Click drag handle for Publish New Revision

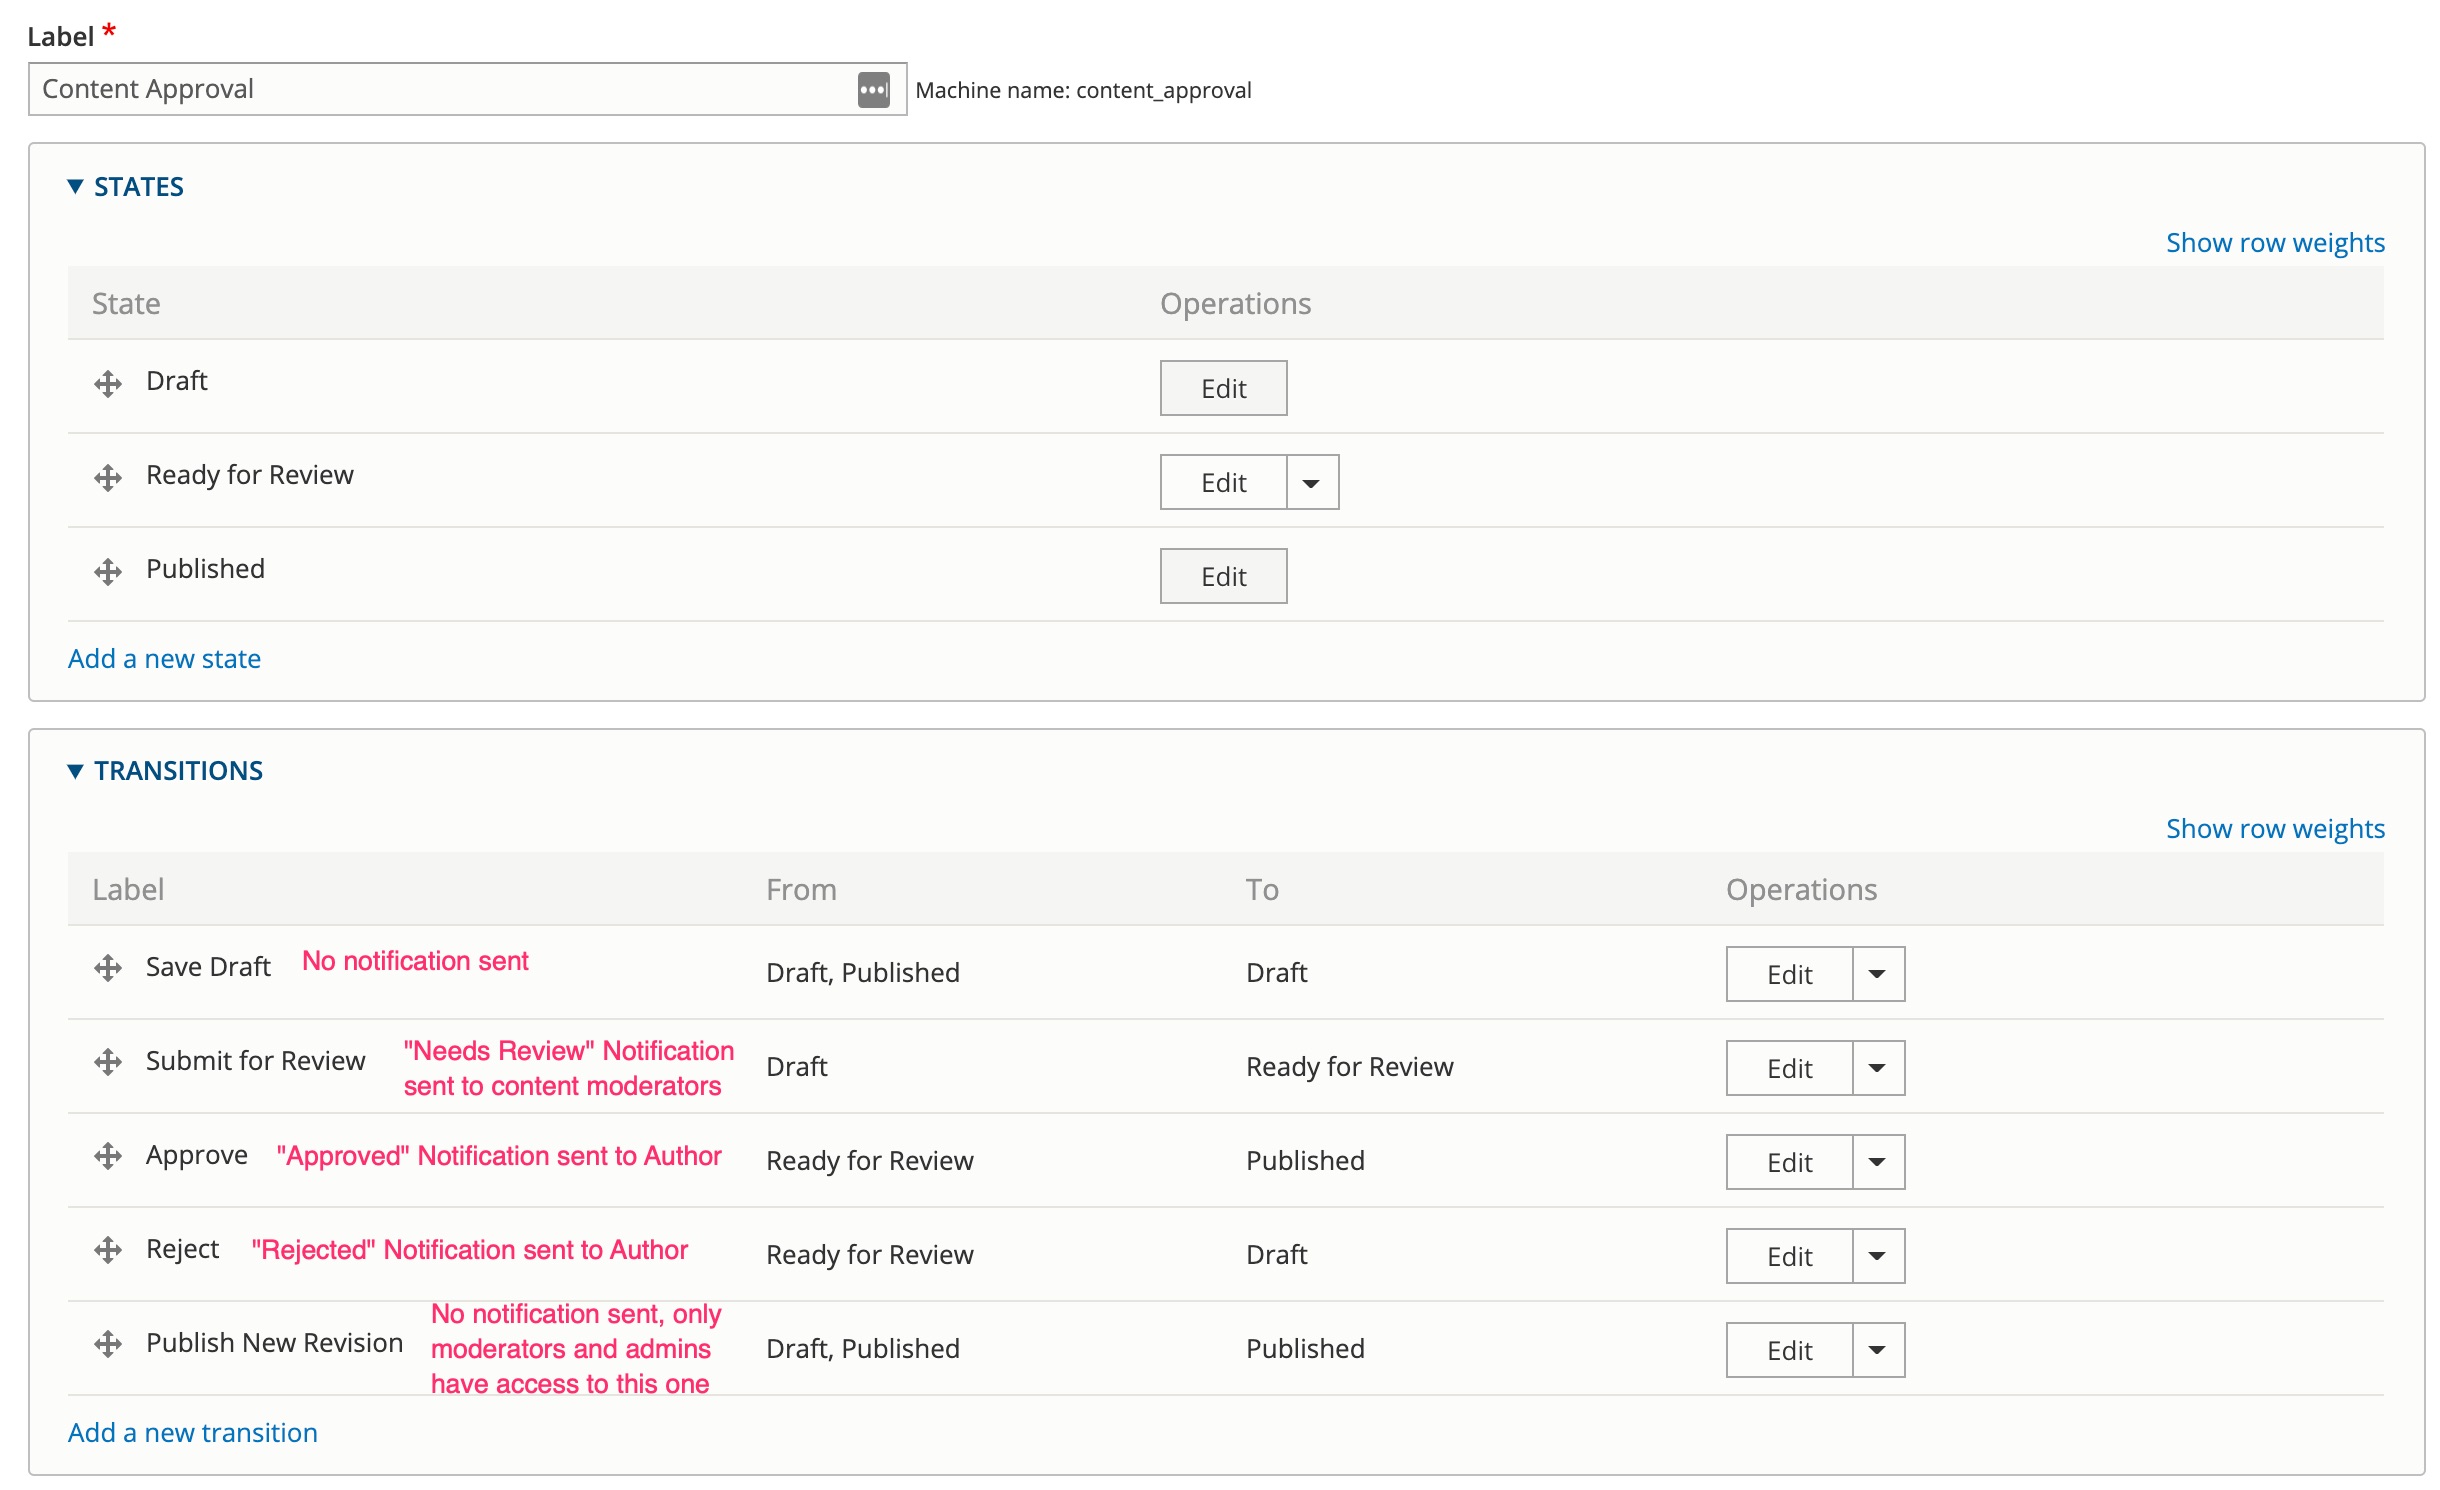tap(108, 1344)
